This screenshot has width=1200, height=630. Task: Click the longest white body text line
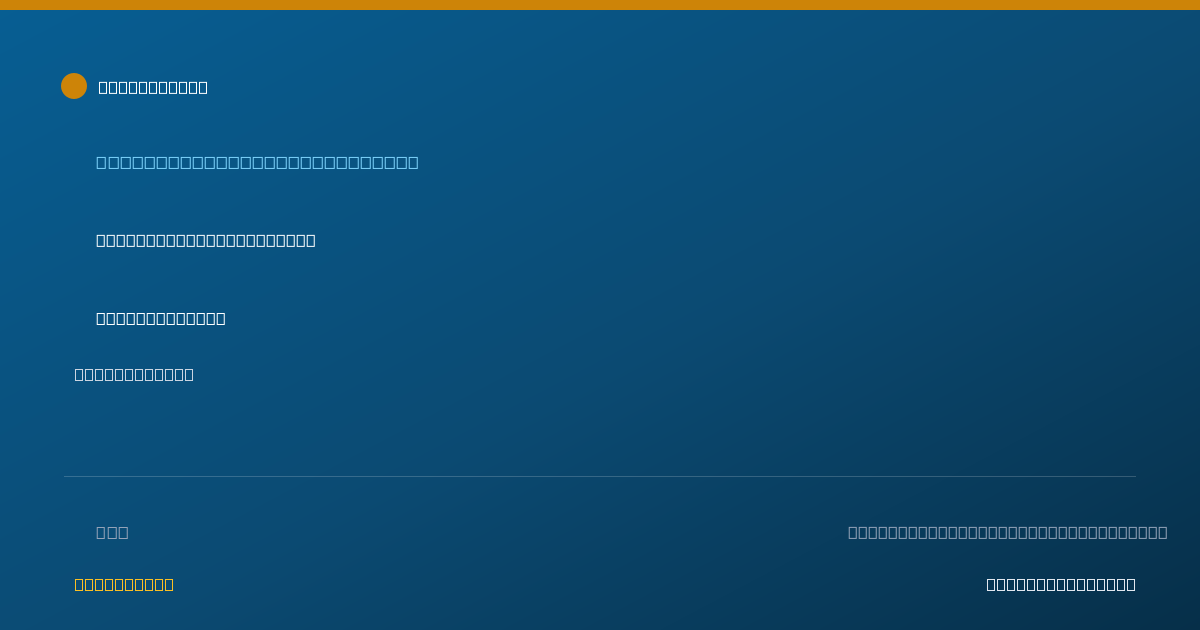206,240
